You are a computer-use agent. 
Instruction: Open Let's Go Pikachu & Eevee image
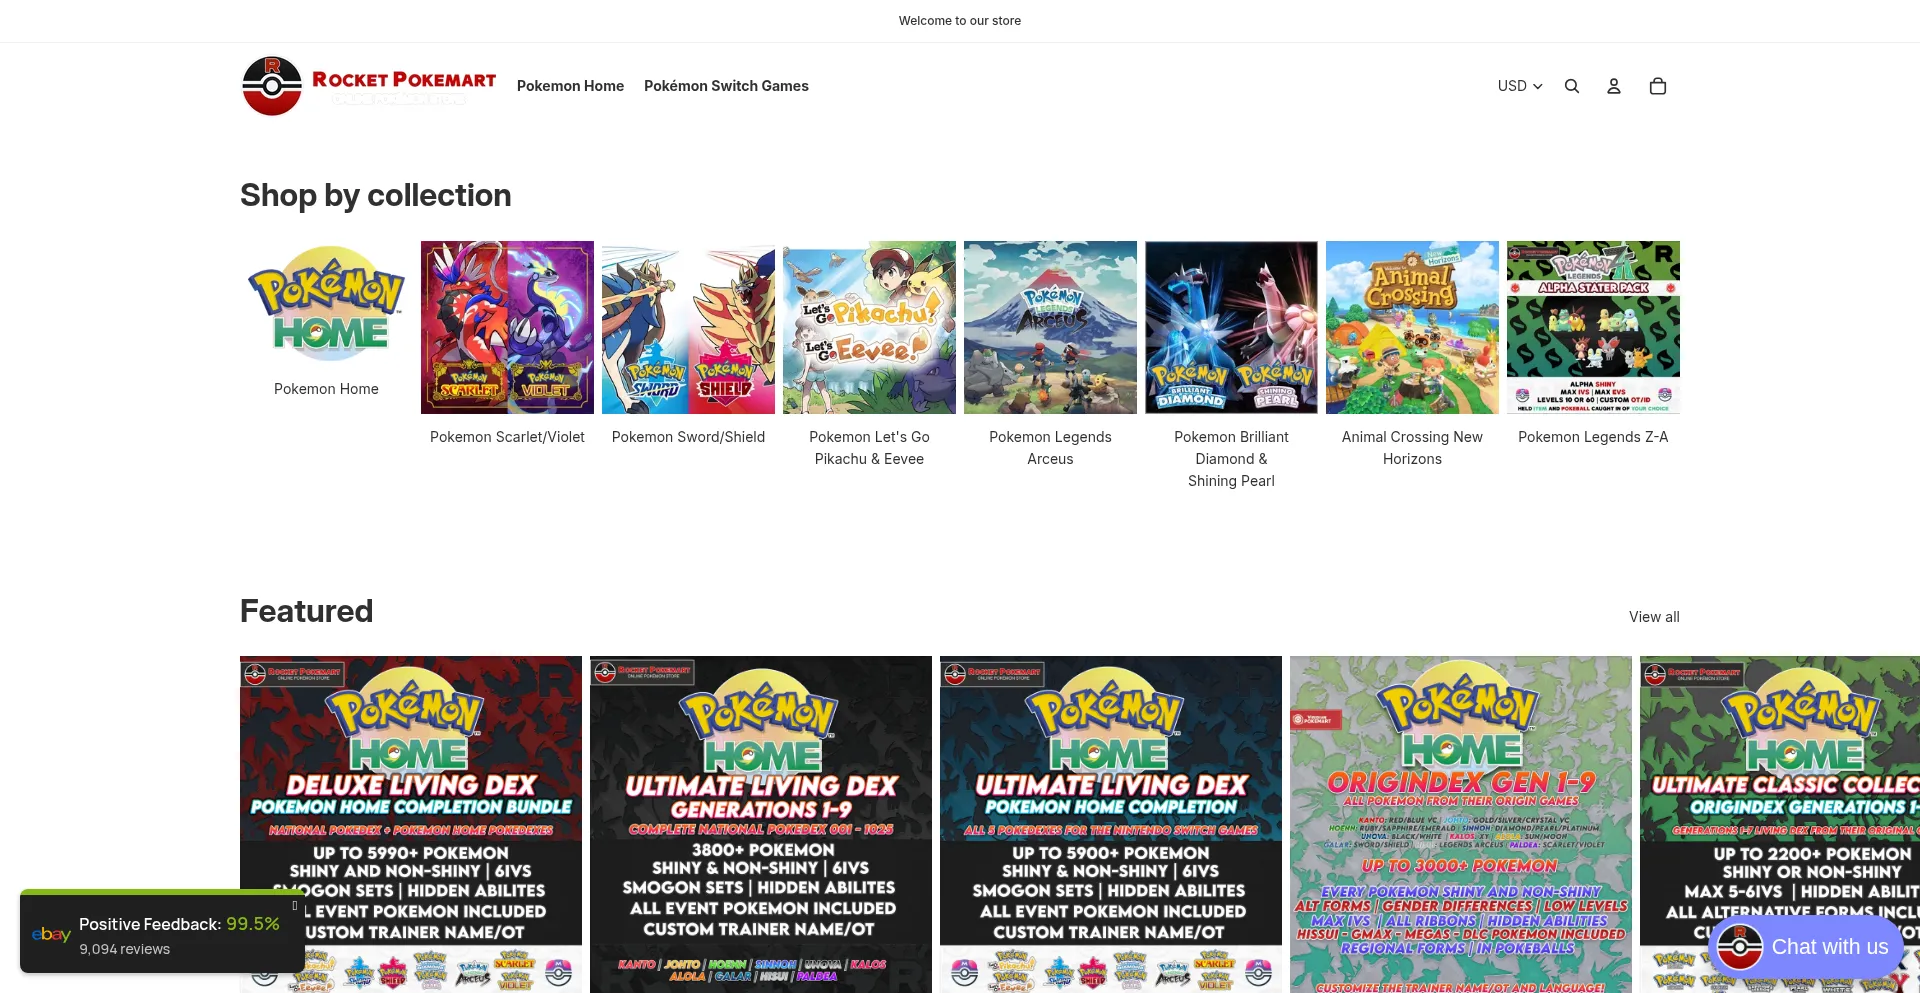coord(869,327)
